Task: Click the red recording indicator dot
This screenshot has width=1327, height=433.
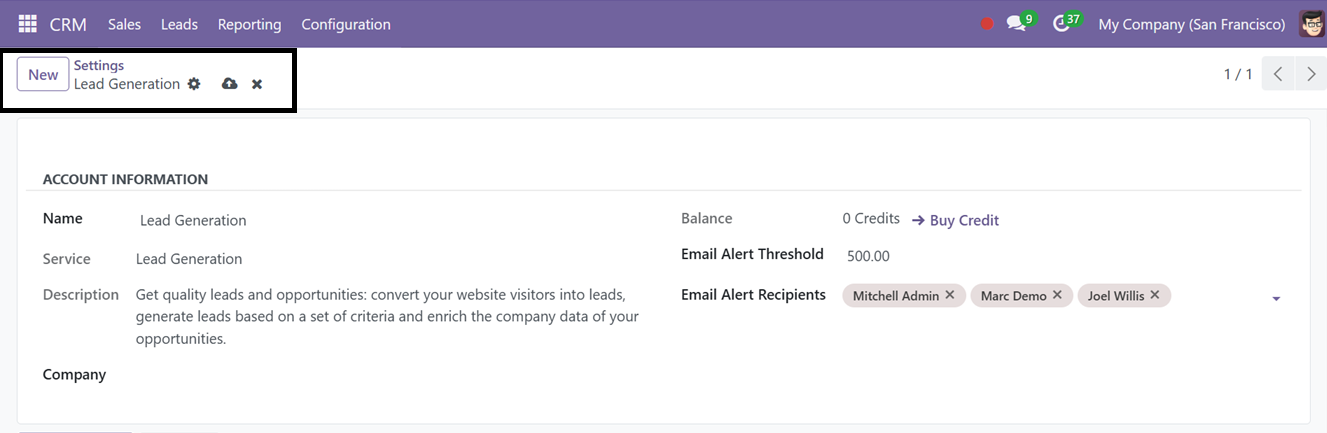Action: tap(987, 24)
